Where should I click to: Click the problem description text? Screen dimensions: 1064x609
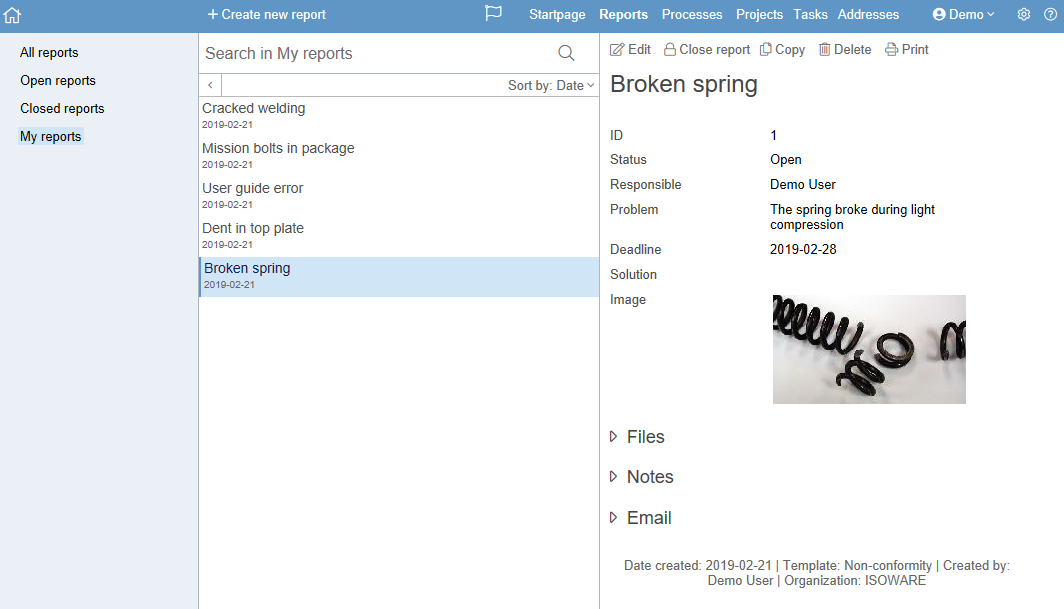tap(852, 217)
